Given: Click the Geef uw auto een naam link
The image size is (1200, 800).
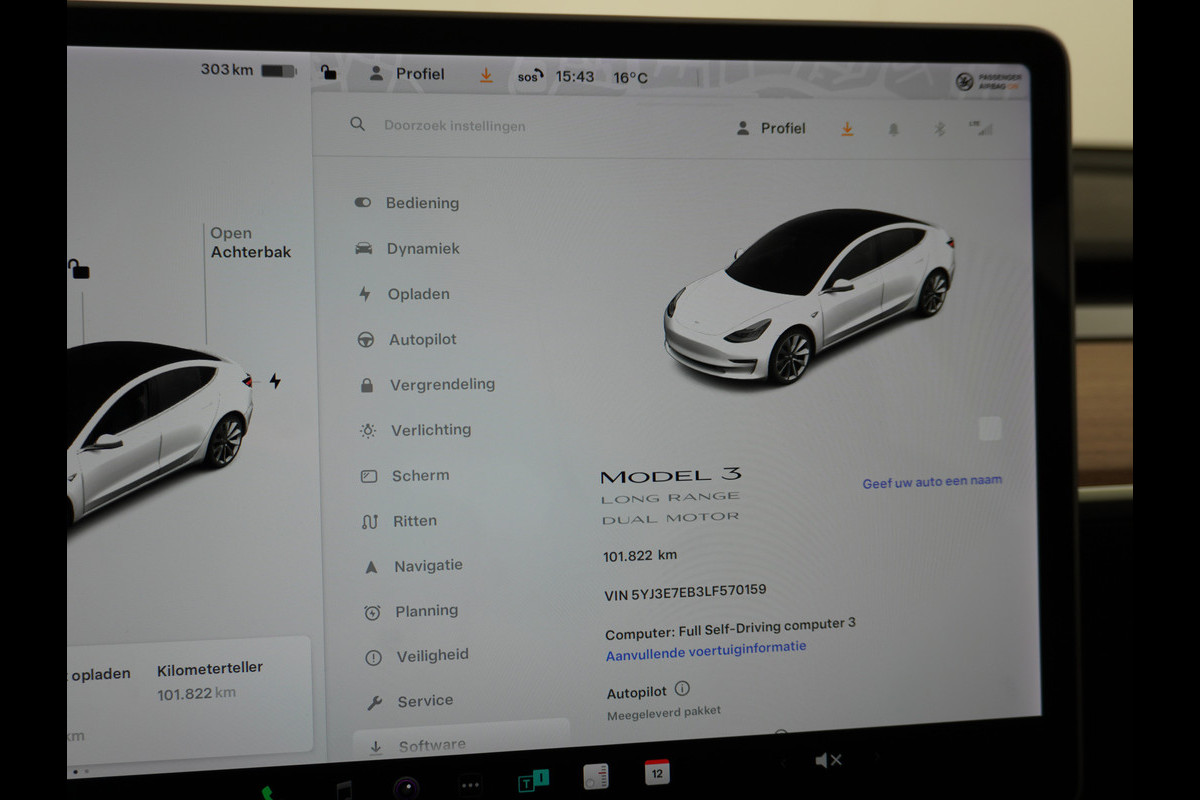Looking at the screenshot, I should 932,481.
